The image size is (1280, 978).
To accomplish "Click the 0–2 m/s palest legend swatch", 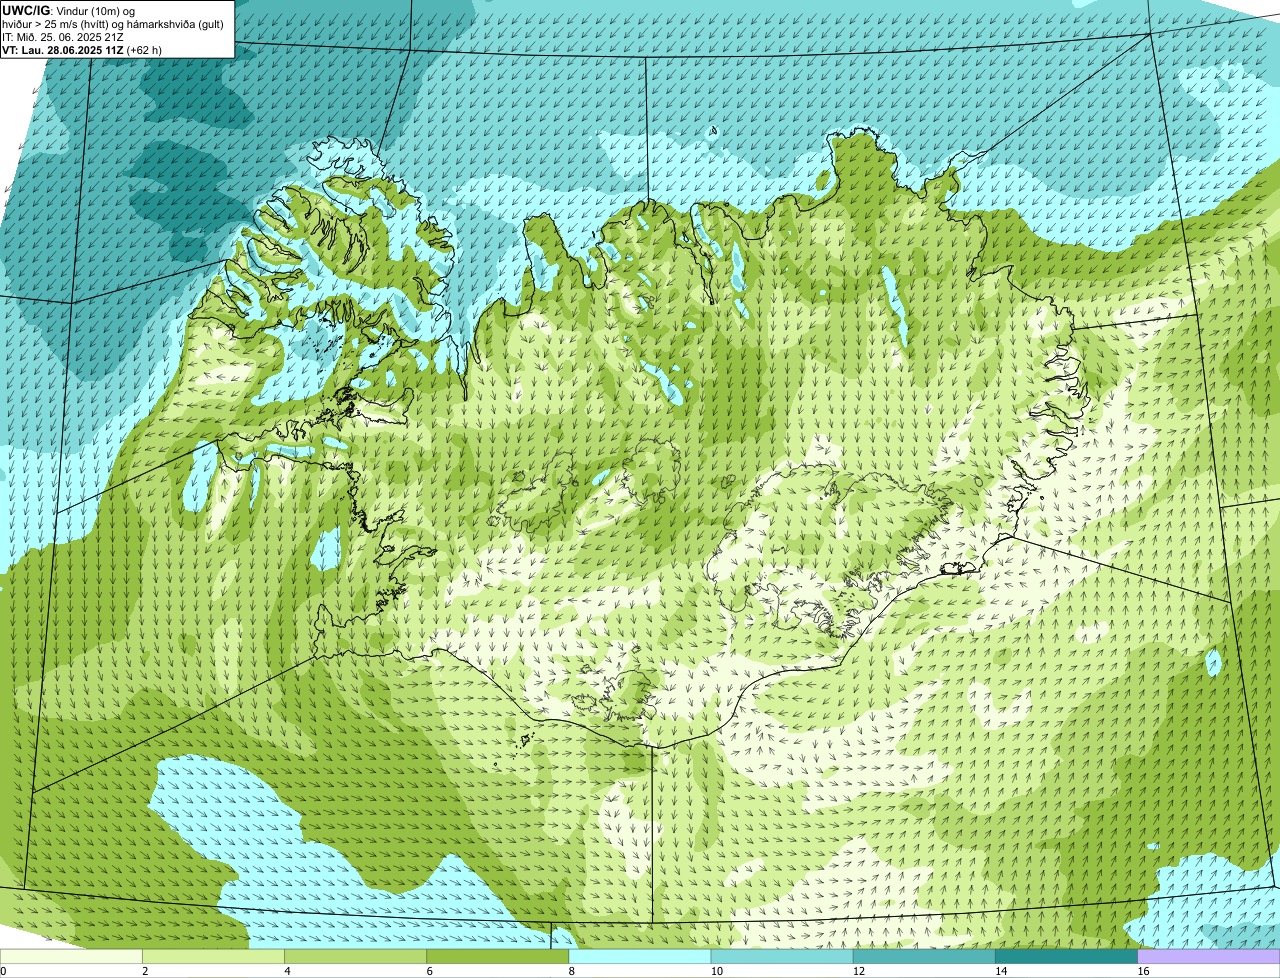I will 72,956.
